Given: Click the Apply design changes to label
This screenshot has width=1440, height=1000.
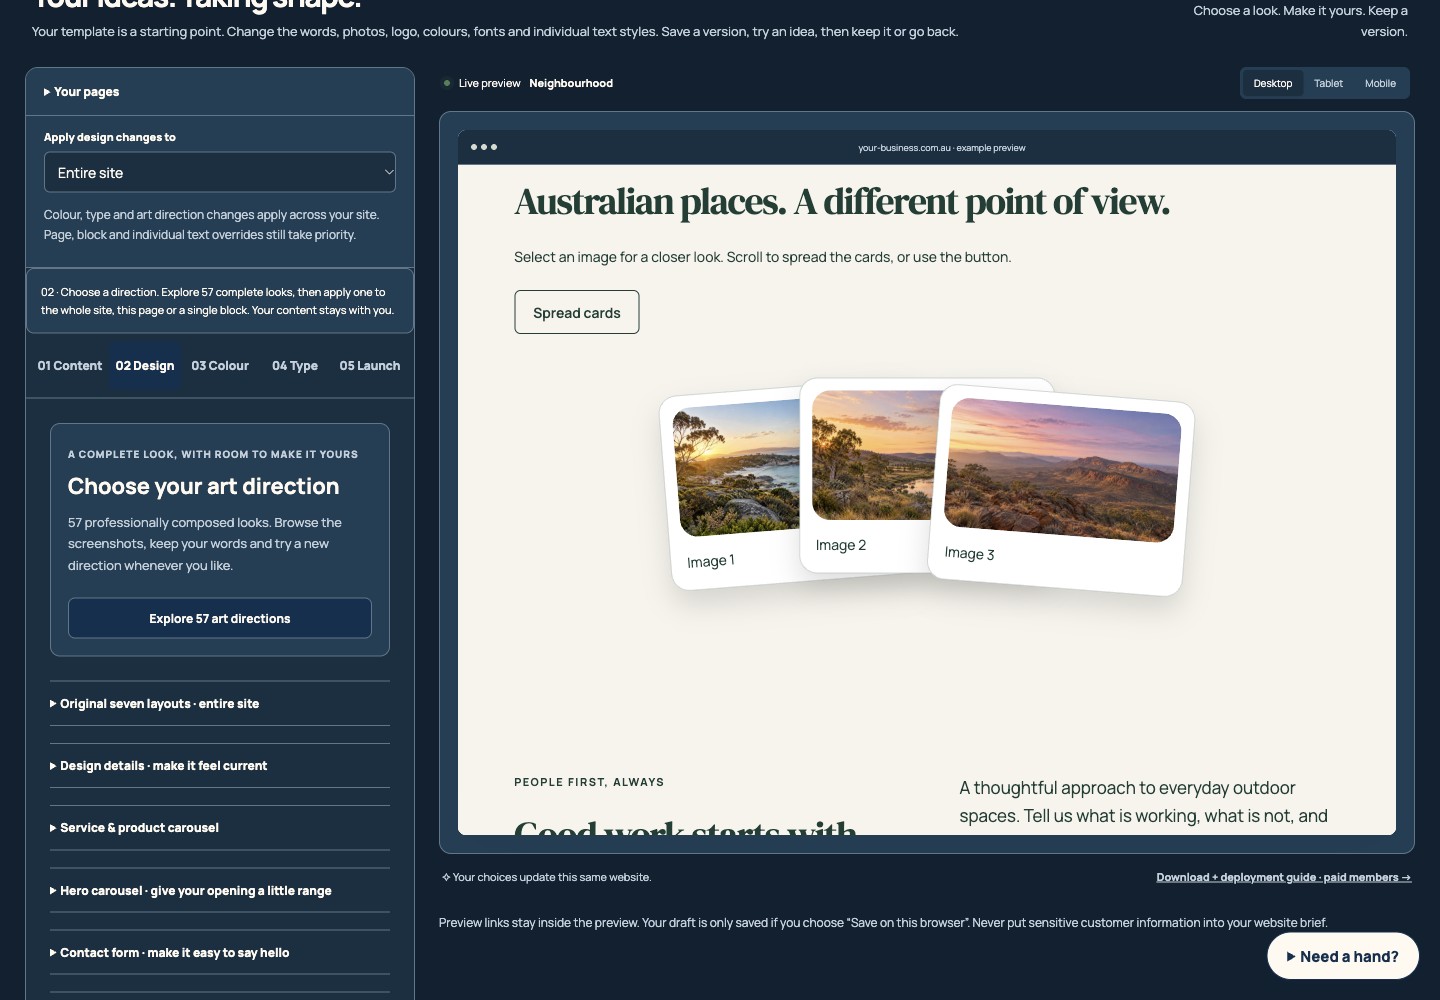Looking at the screenshot, I should tap(110, 138).
